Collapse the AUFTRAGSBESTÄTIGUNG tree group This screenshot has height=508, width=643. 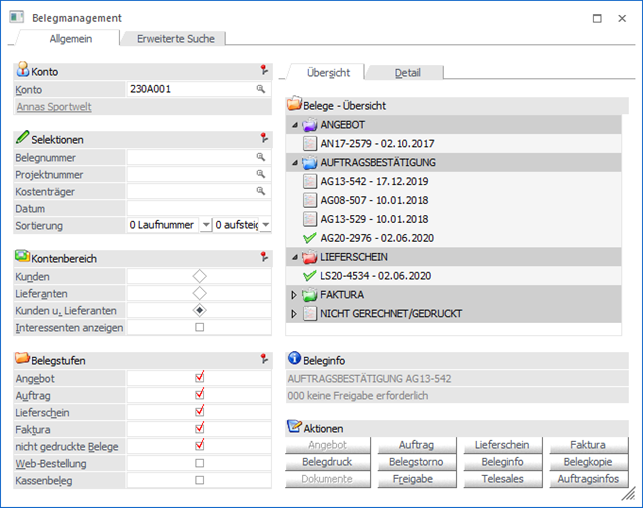pyautogui.click(x=293, y=162)
